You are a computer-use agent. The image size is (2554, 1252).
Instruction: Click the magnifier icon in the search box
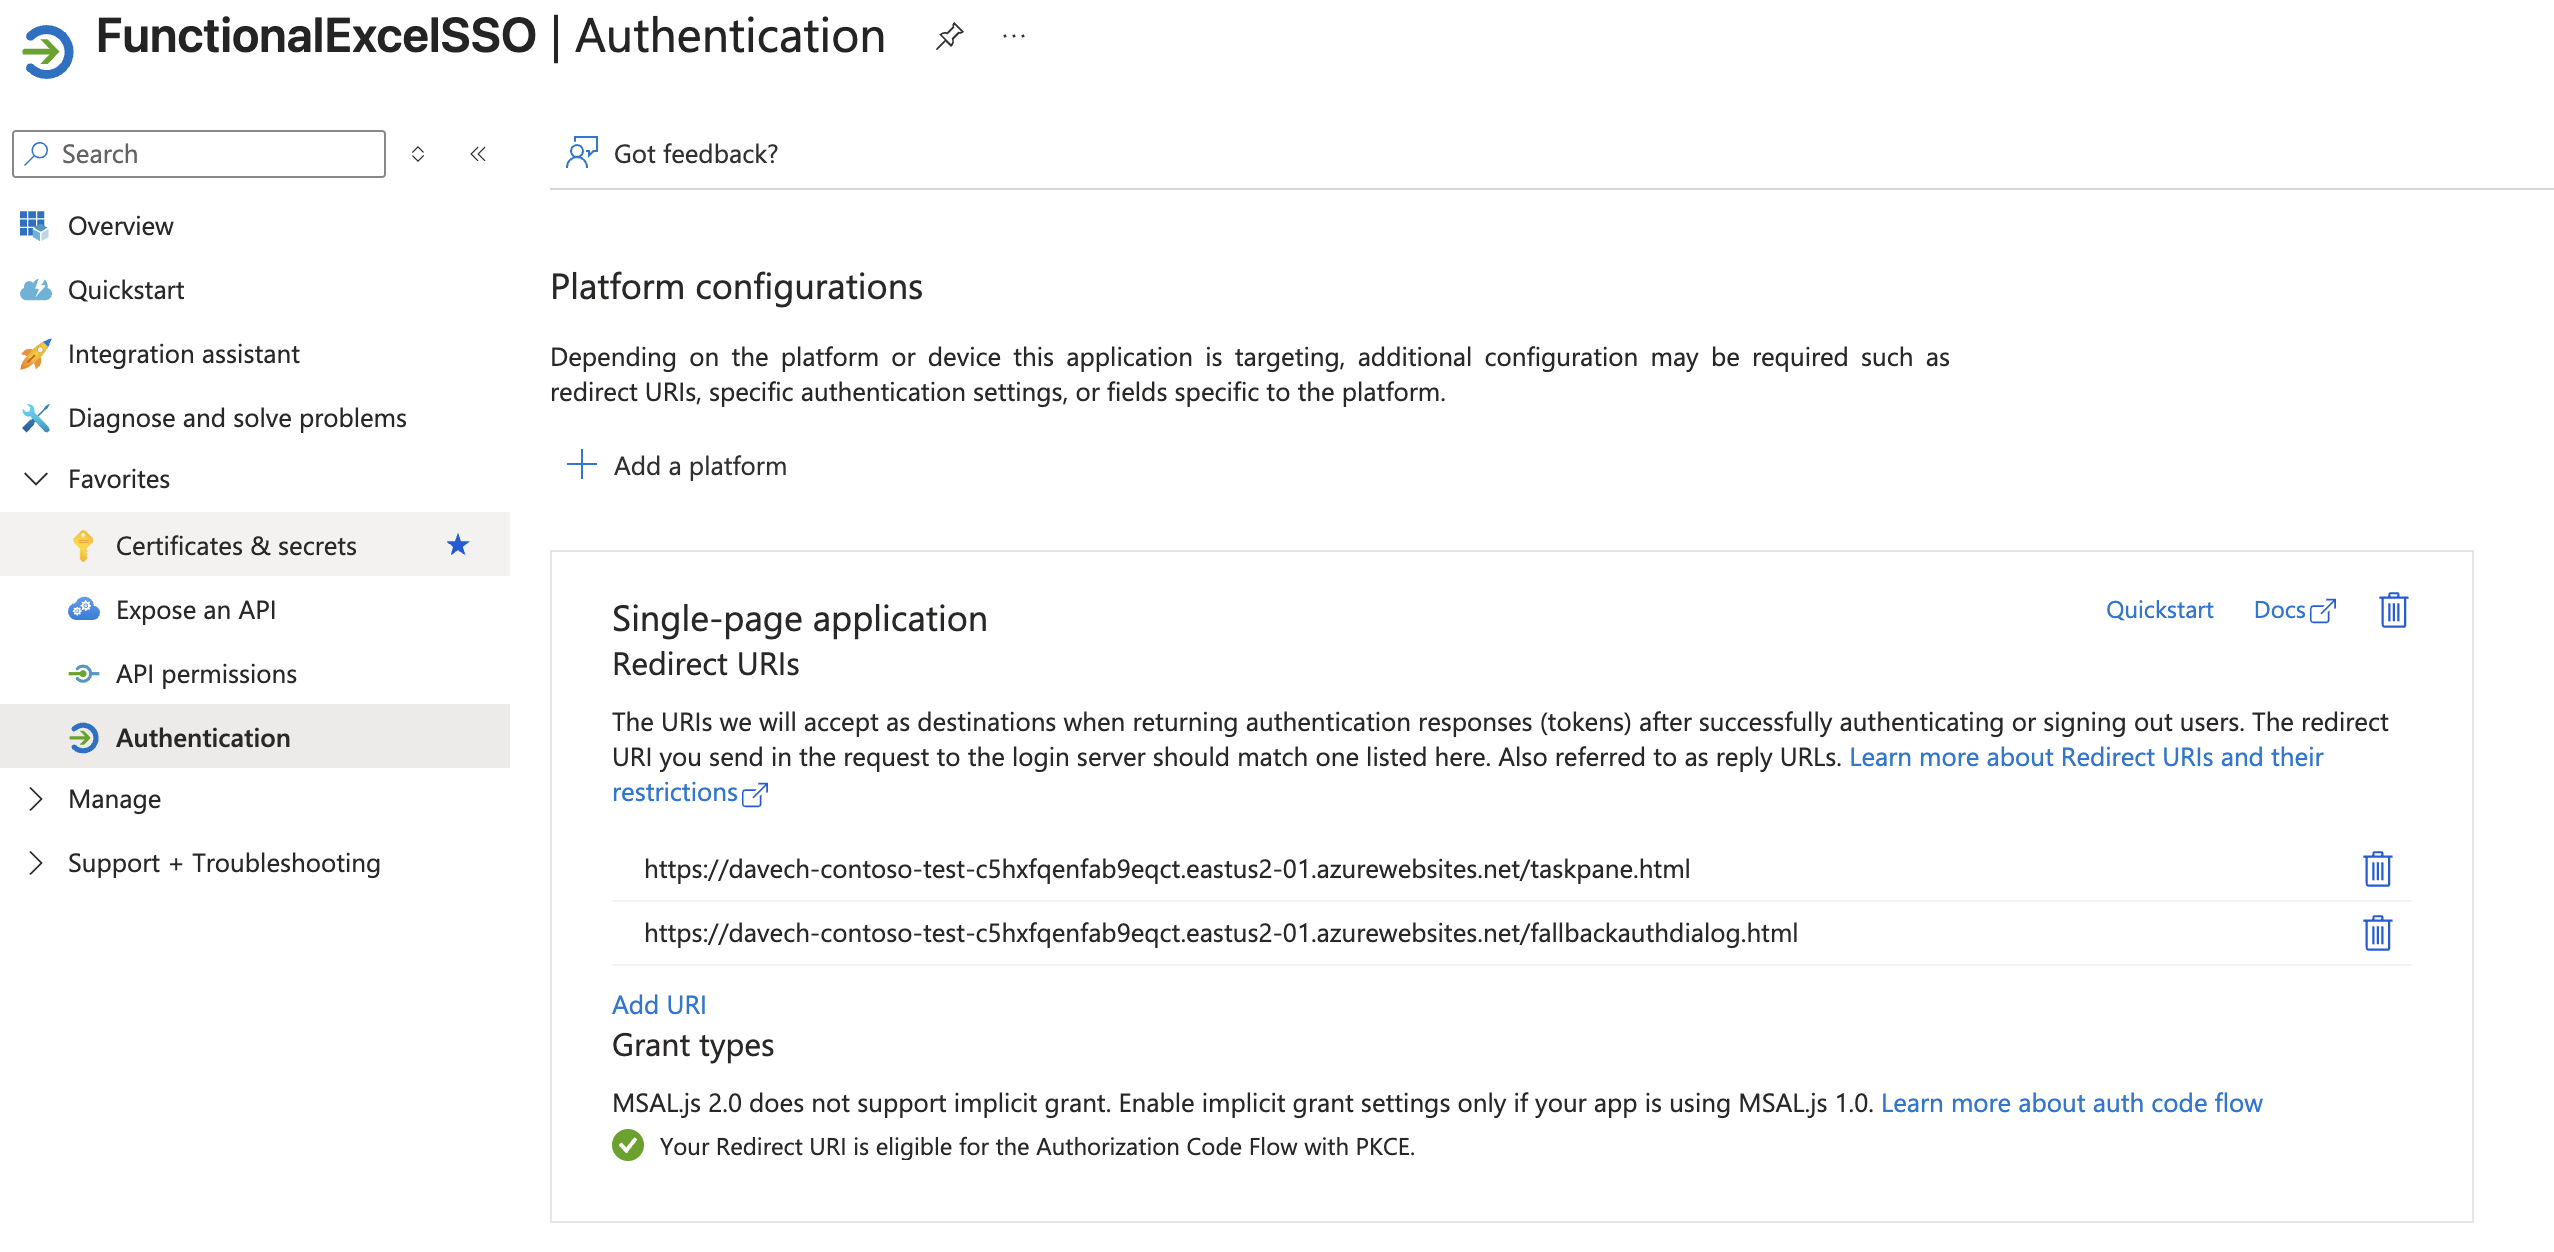point(37,153)
